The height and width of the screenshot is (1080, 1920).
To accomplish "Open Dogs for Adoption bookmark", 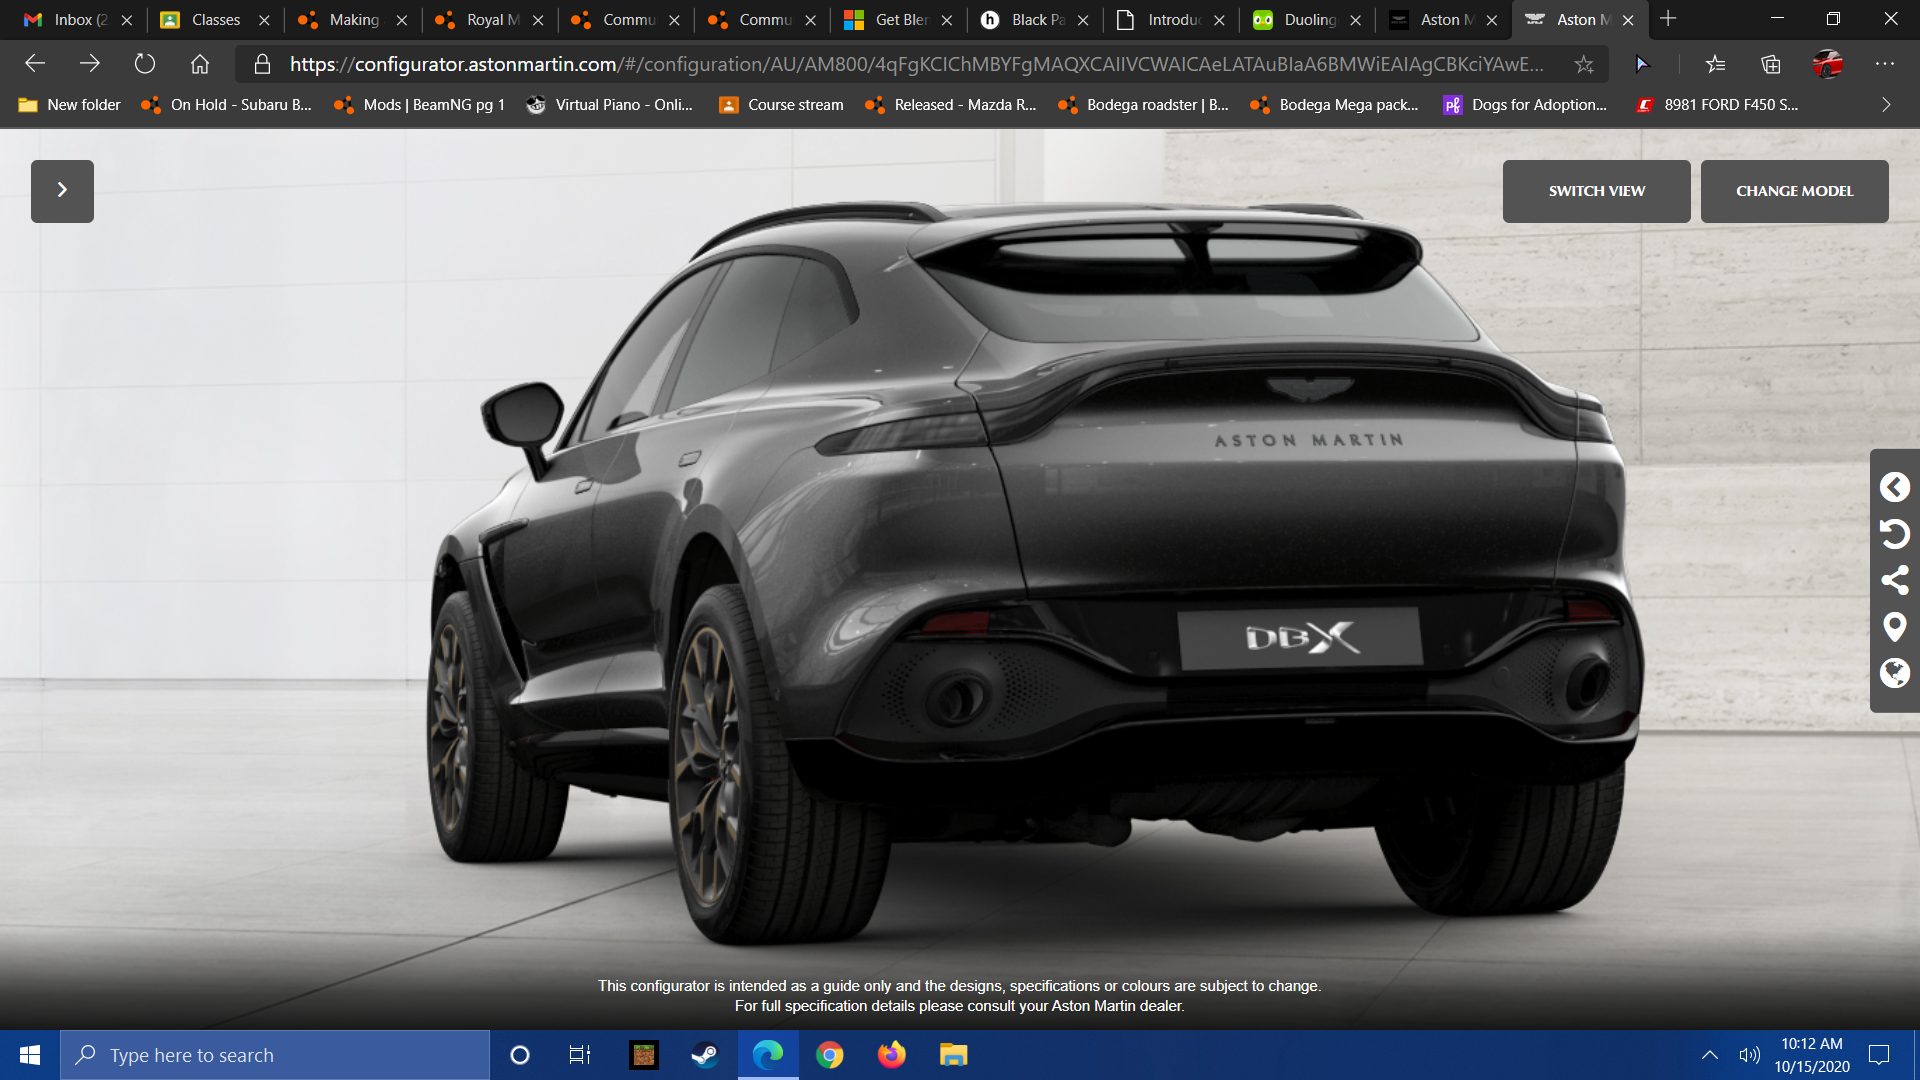I will [x=1525, y=105].
